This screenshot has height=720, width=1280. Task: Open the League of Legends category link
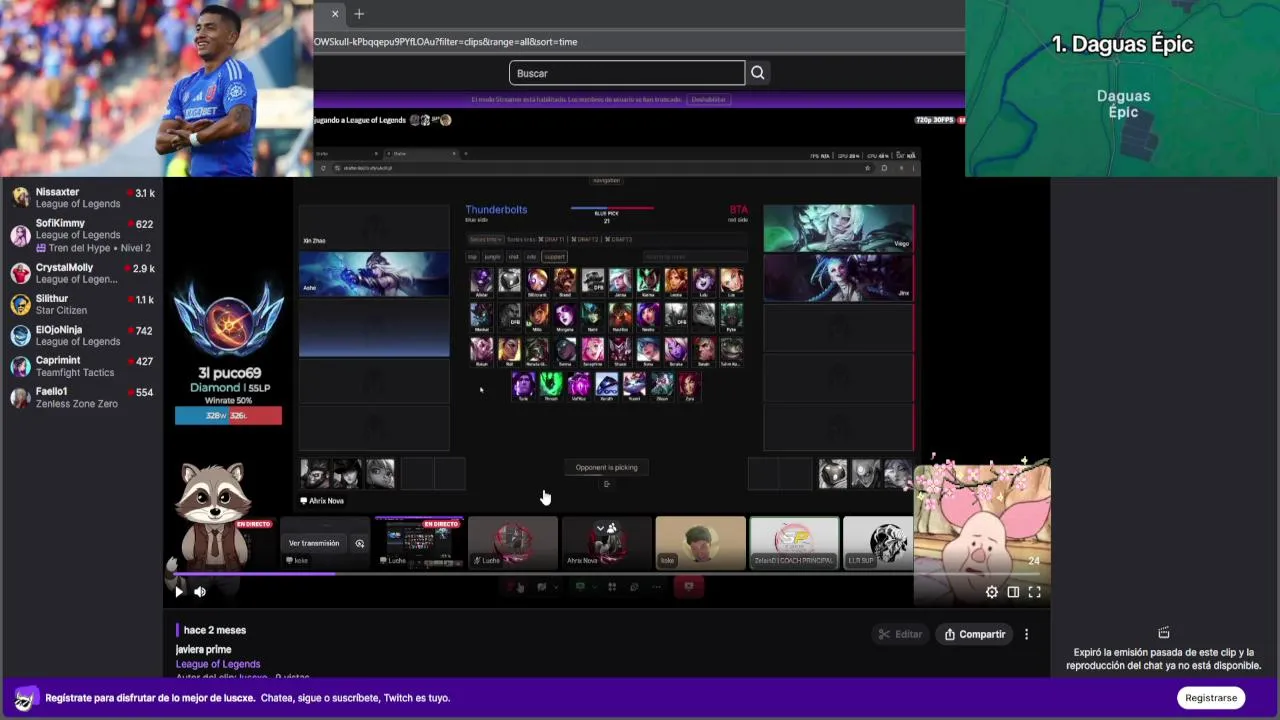218,664
